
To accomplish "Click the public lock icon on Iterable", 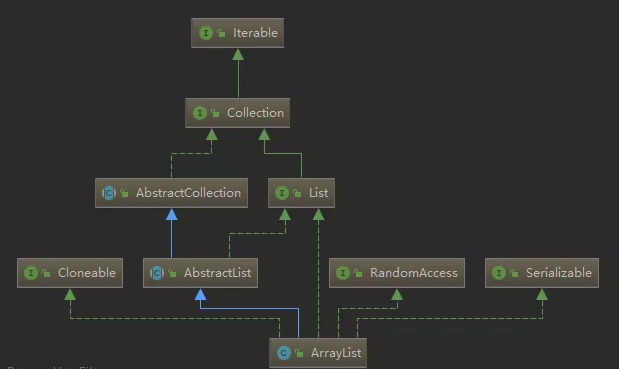I will [x=221, y=34].
